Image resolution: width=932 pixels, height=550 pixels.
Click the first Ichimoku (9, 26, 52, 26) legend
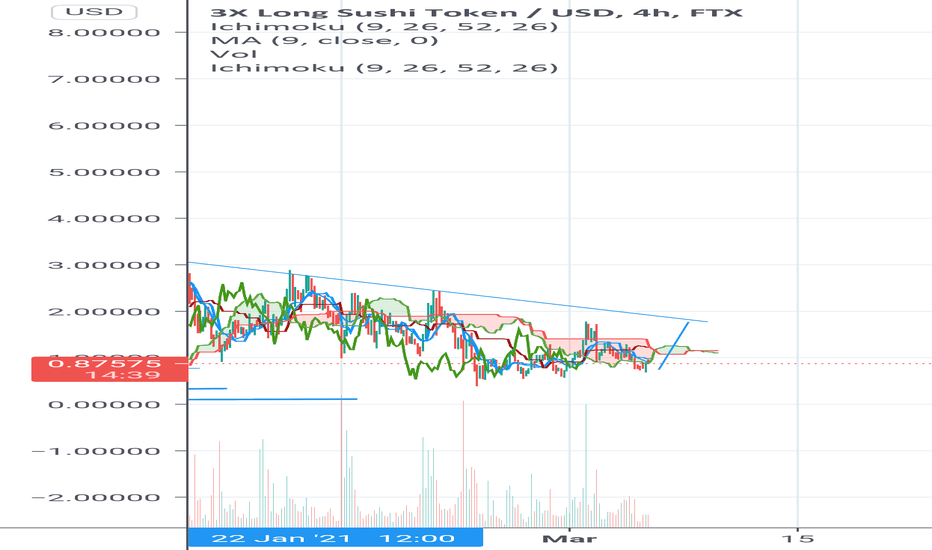(384, 26)
